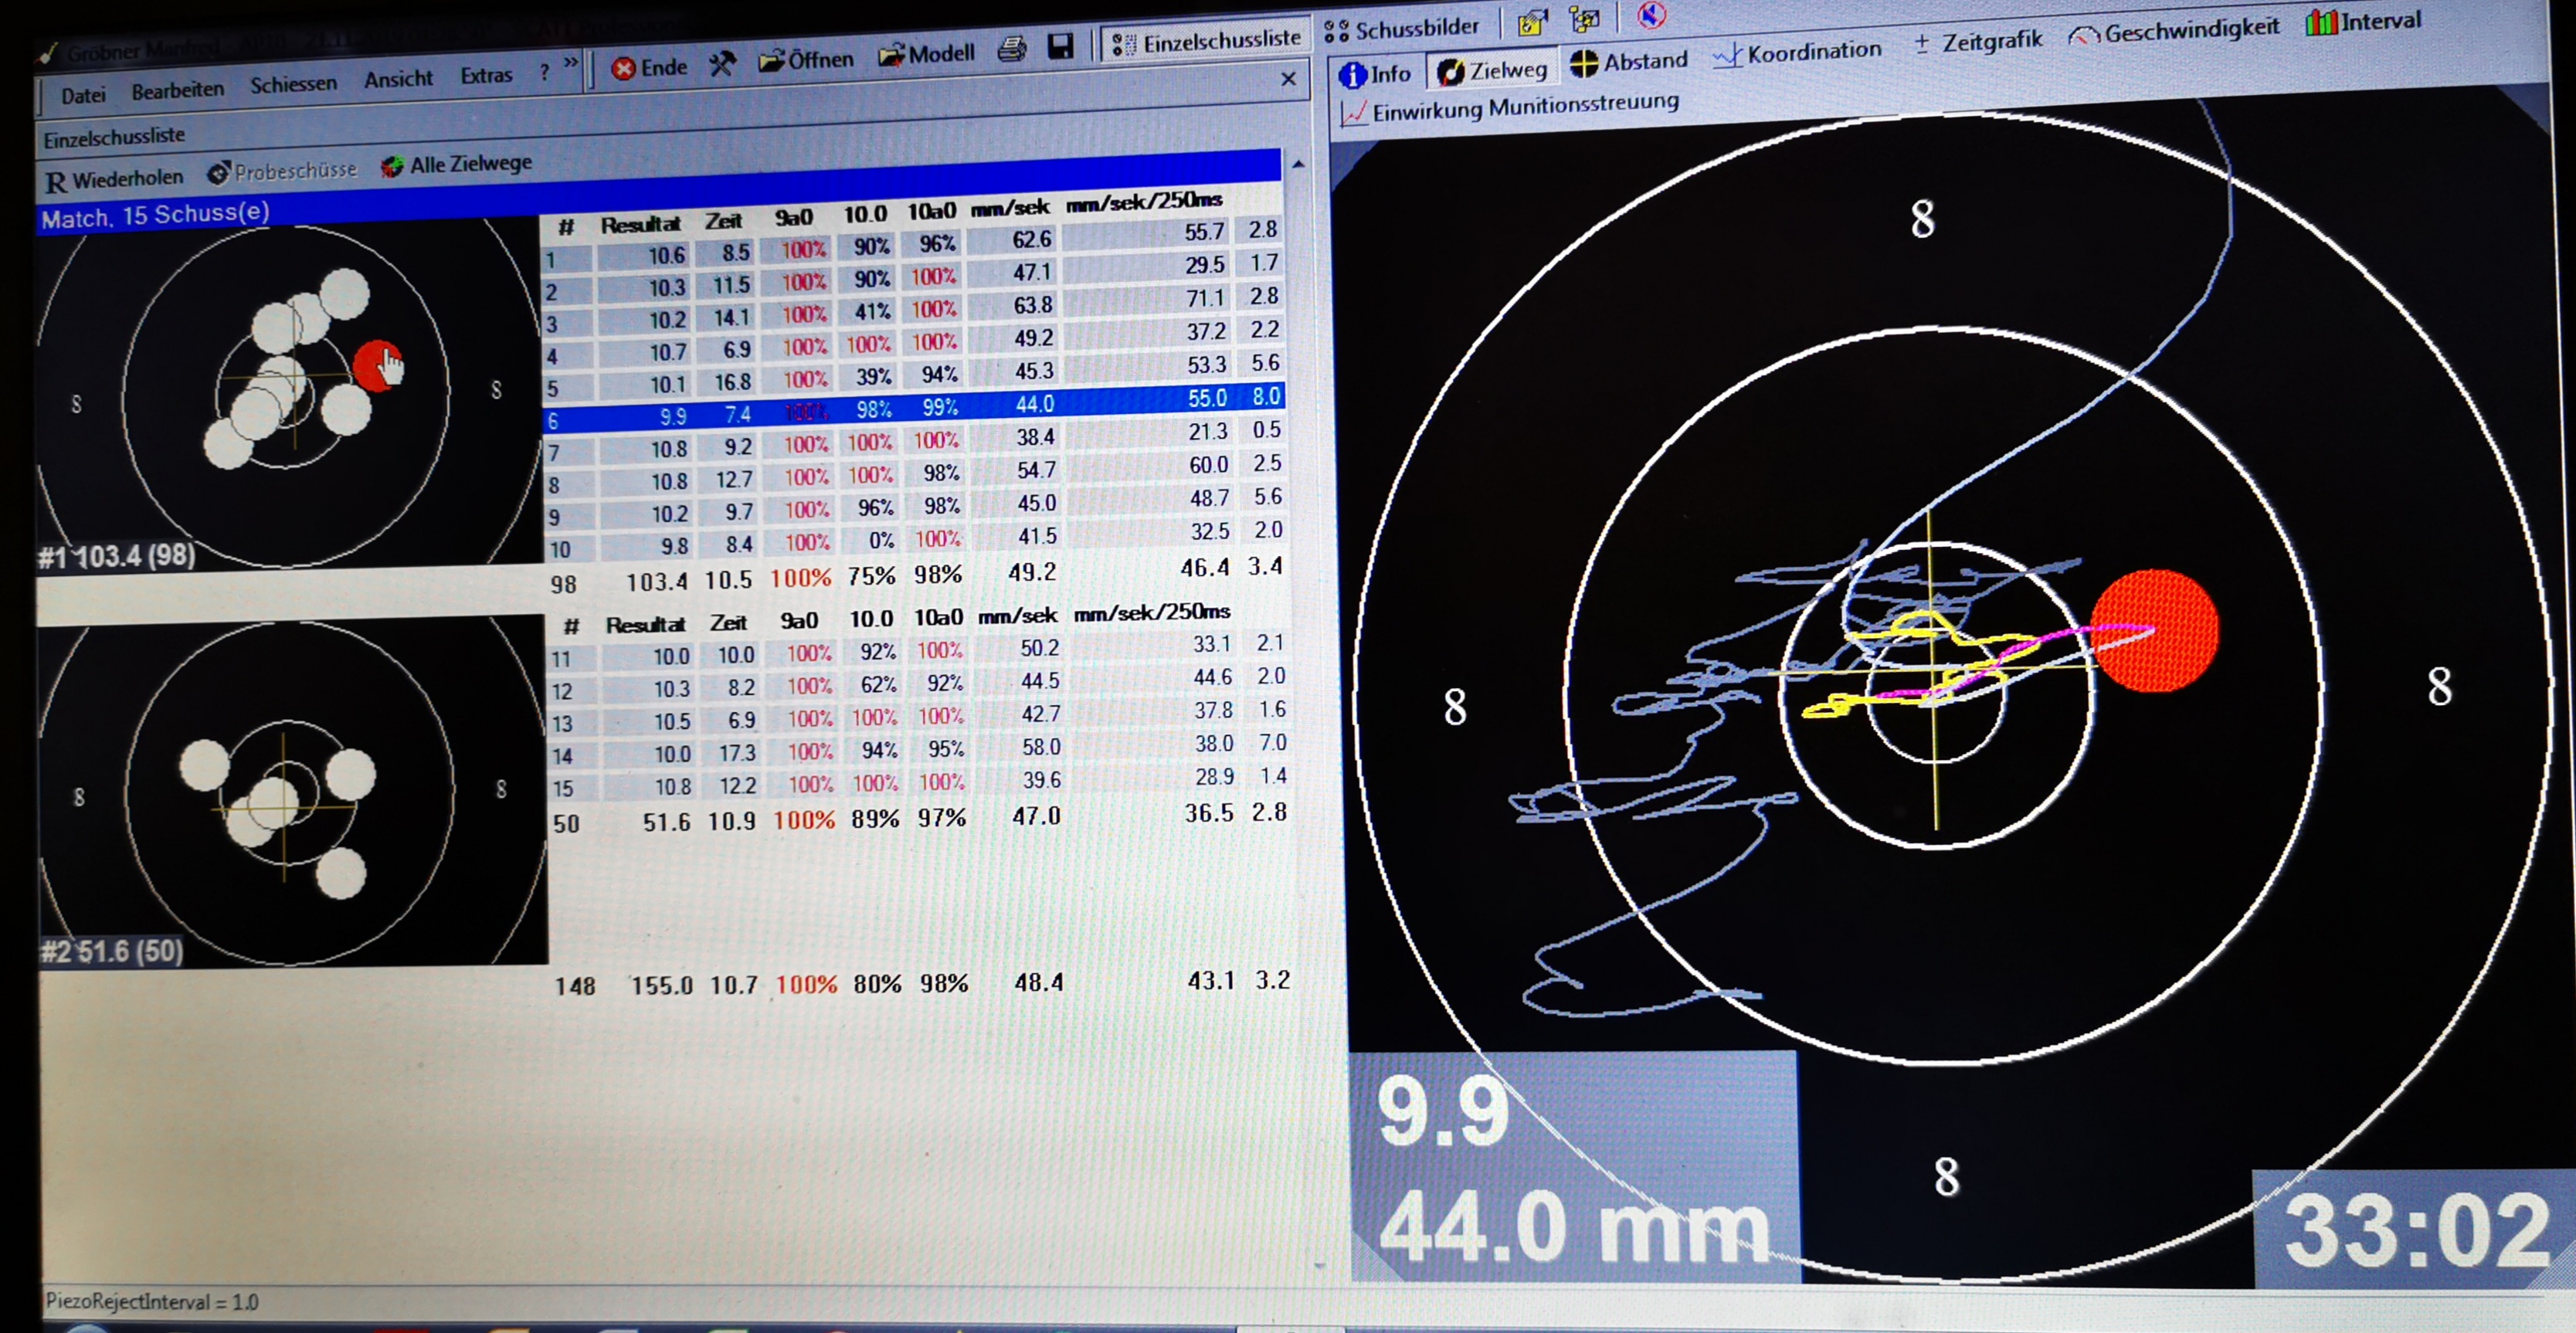Image resolution: width=2576 pixels, height=1333 pixels.
Task: Switch to the Info tab
Action: [1375, 74]
